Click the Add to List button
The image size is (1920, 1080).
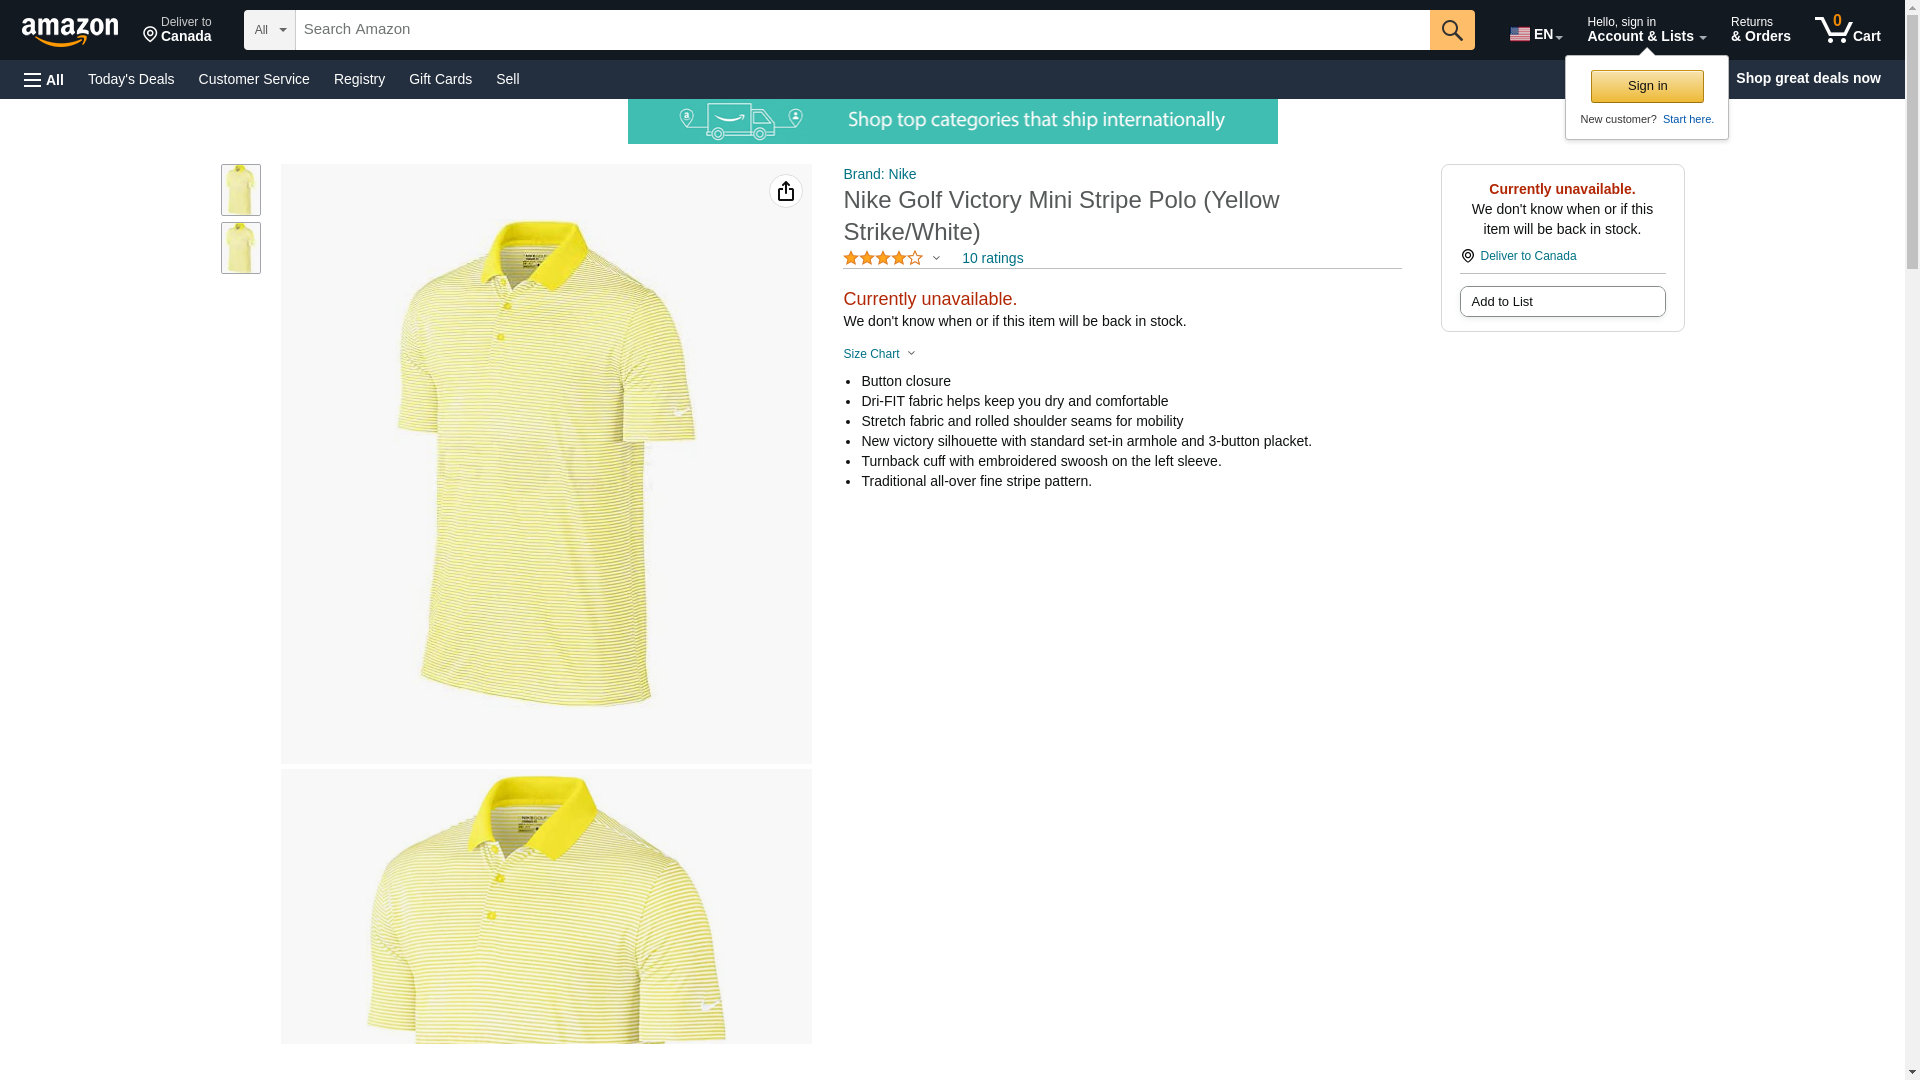point(1561,302)
